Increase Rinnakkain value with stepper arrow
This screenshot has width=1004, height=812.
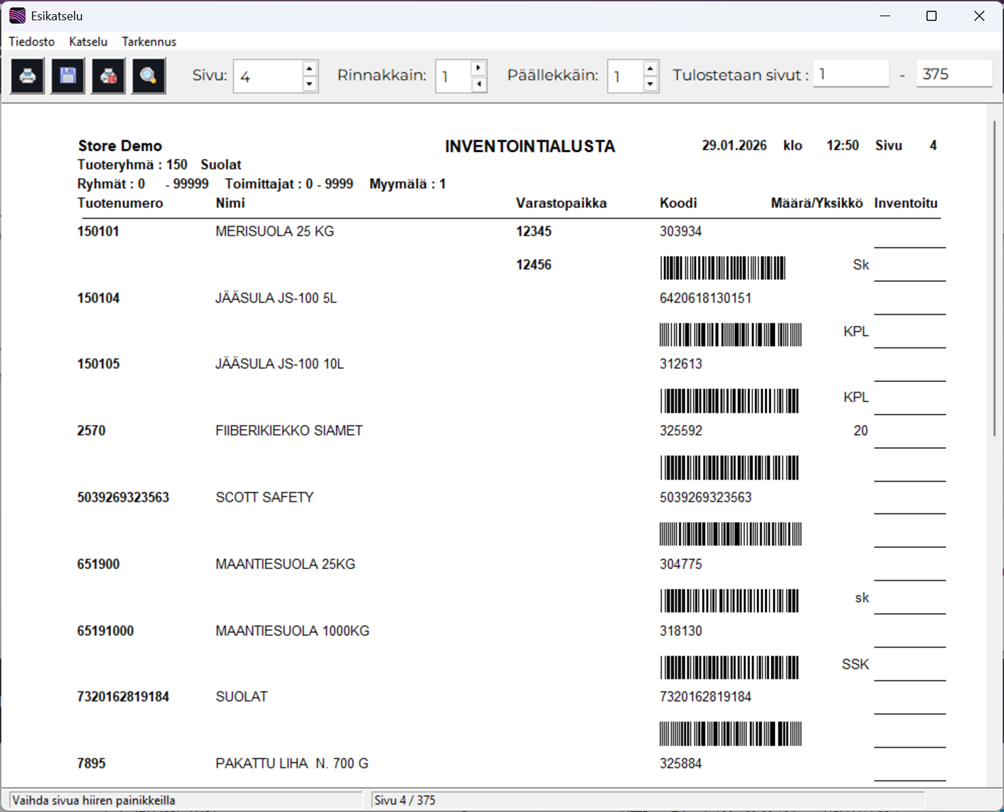(x=479, y=68)
